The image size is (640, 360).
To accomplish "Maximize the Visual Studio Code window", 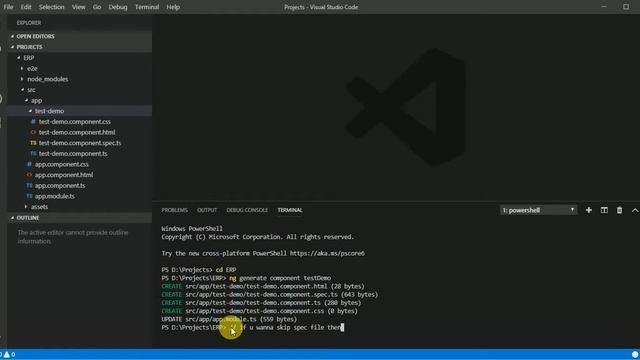I will click(626, 7).
